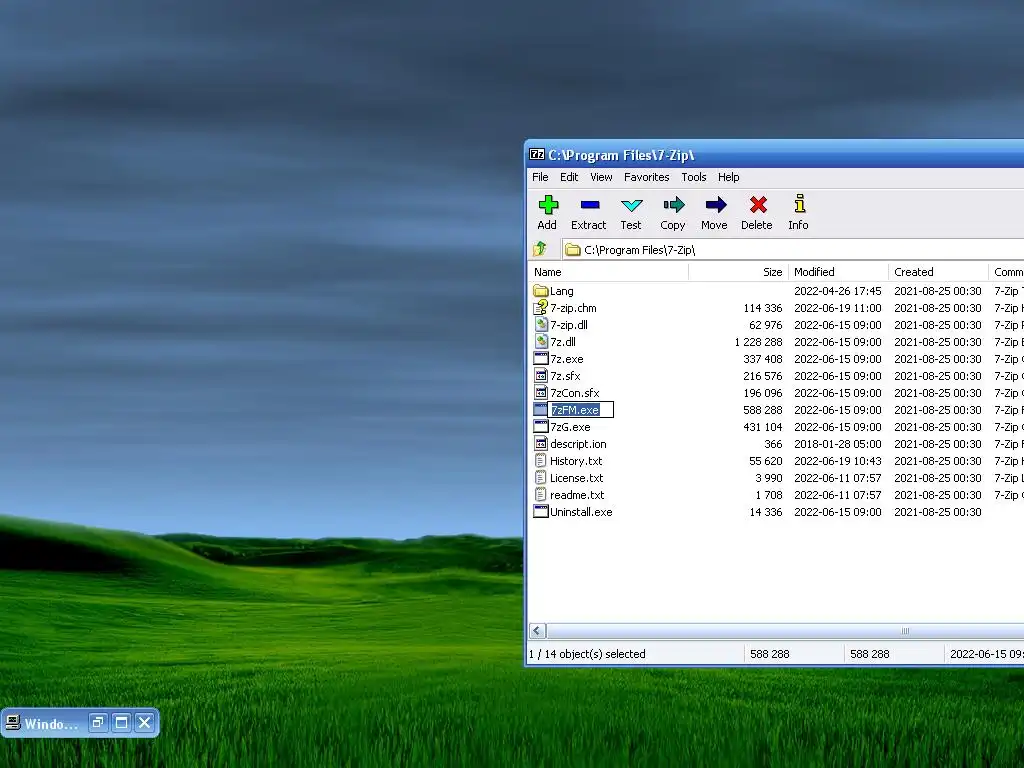Click the 431 104 size value
This screenshot has height=768, width=1024.
tap(762, 426)
